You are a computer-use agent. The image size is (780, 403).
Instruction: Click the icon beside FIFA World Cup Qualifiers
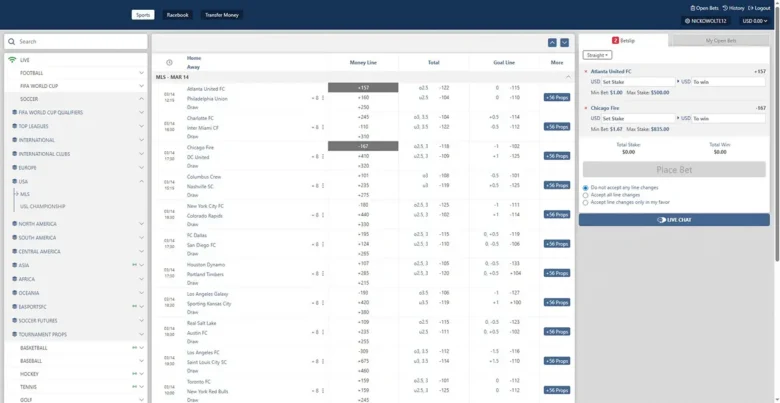click(x=14, y=112)
